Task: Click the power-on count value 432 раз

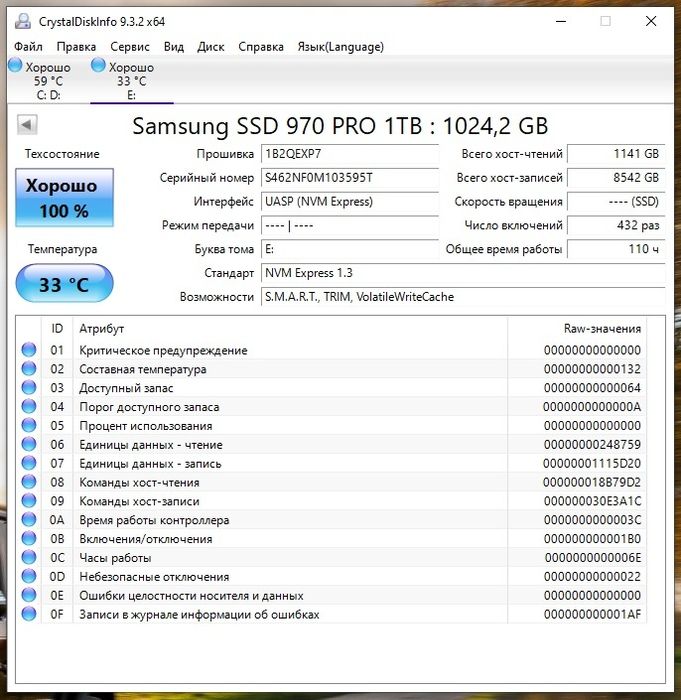Action: click(x=616, y=225)
